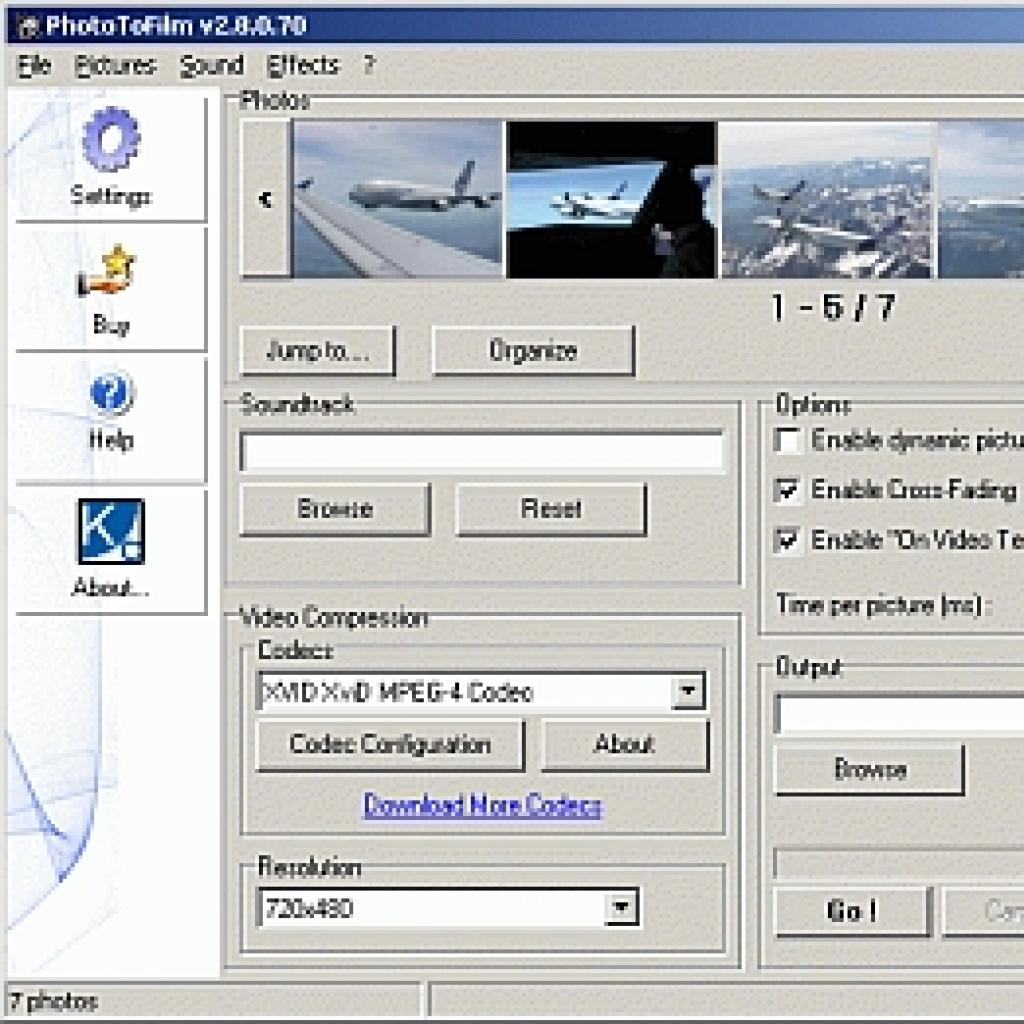Toggle the Enable Cross-Fading checkbox
The image size is (1024, 1024).
click(x=787, y=490)
